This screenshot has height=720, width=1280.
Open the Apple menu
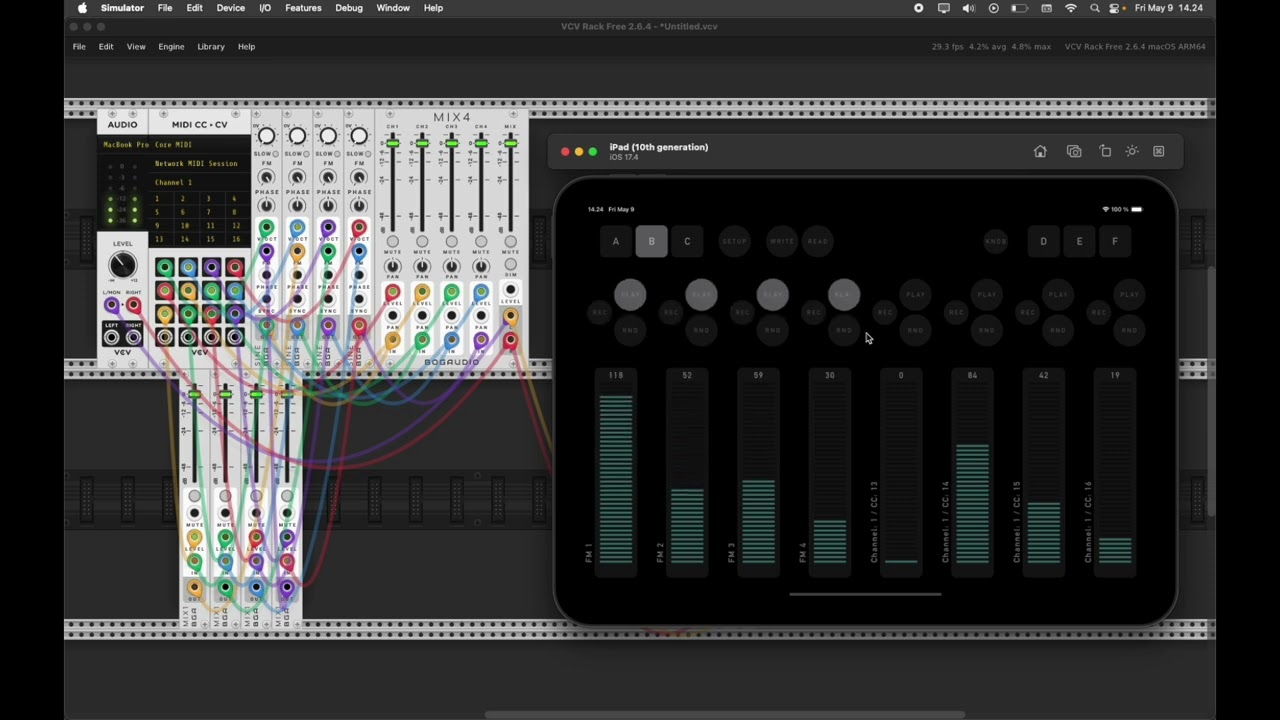[x=82, y=8]
